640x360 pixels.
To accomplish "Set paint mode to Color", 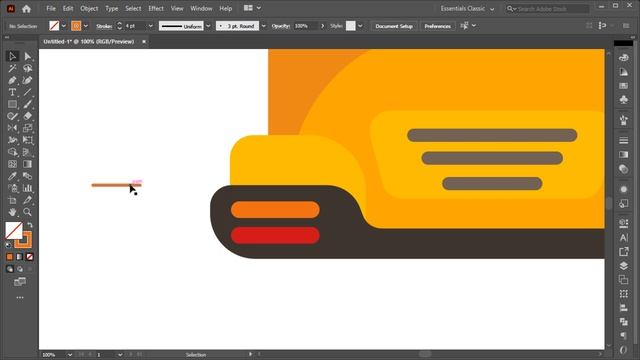I will [x=10, y=257].
